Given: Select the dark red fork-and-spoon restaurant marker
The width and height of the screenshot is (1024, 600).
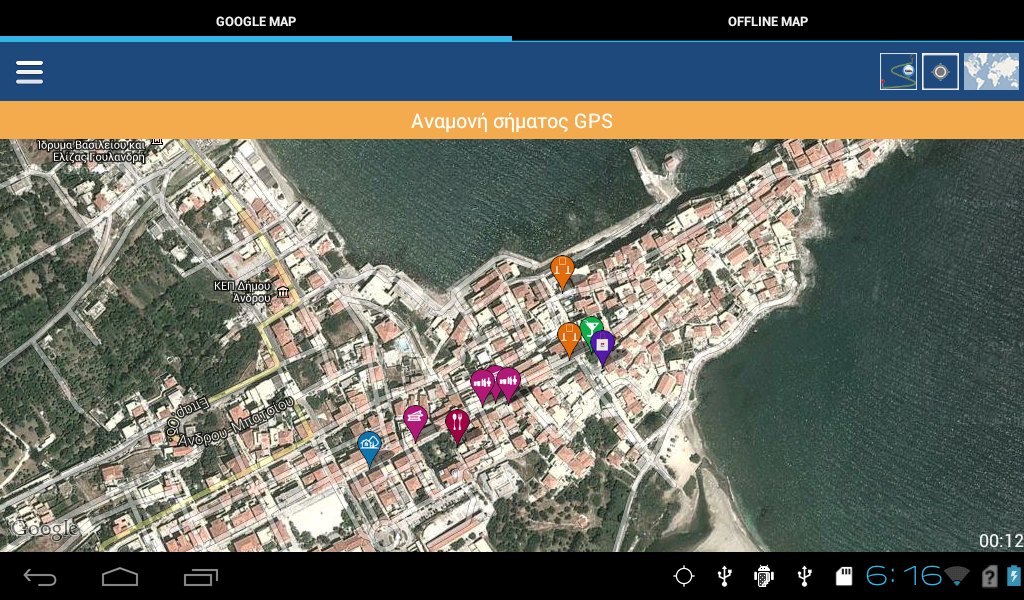Looking at the screenshot, I should [x=457, y=426].
